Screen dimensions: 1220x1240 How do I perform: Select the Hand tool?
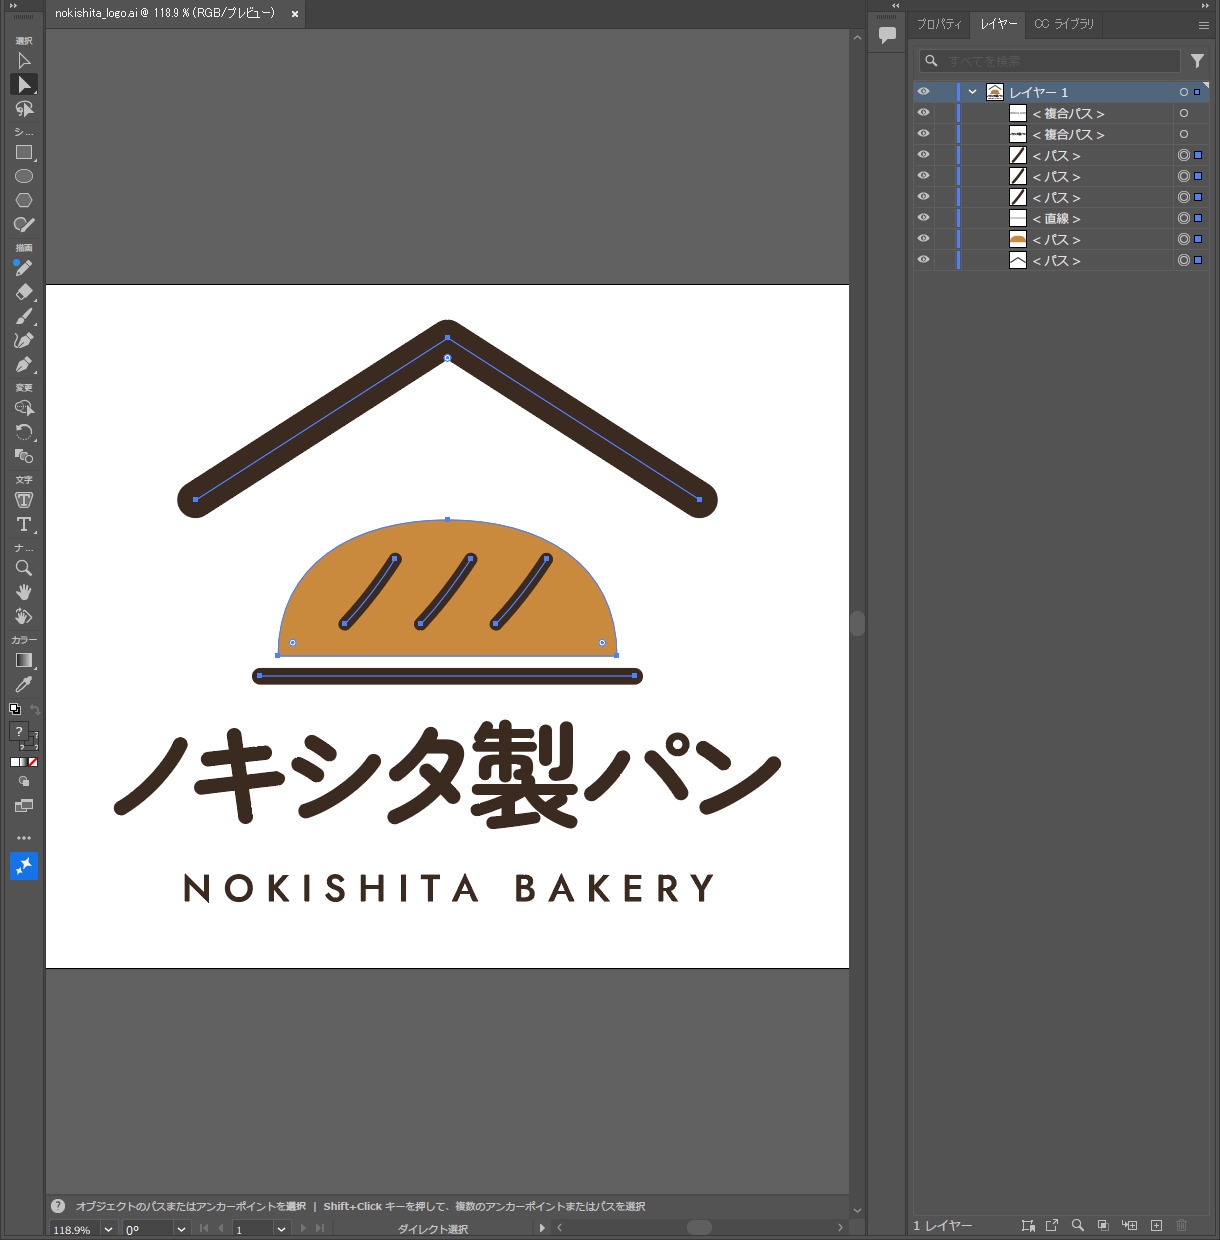pos(24,592)
